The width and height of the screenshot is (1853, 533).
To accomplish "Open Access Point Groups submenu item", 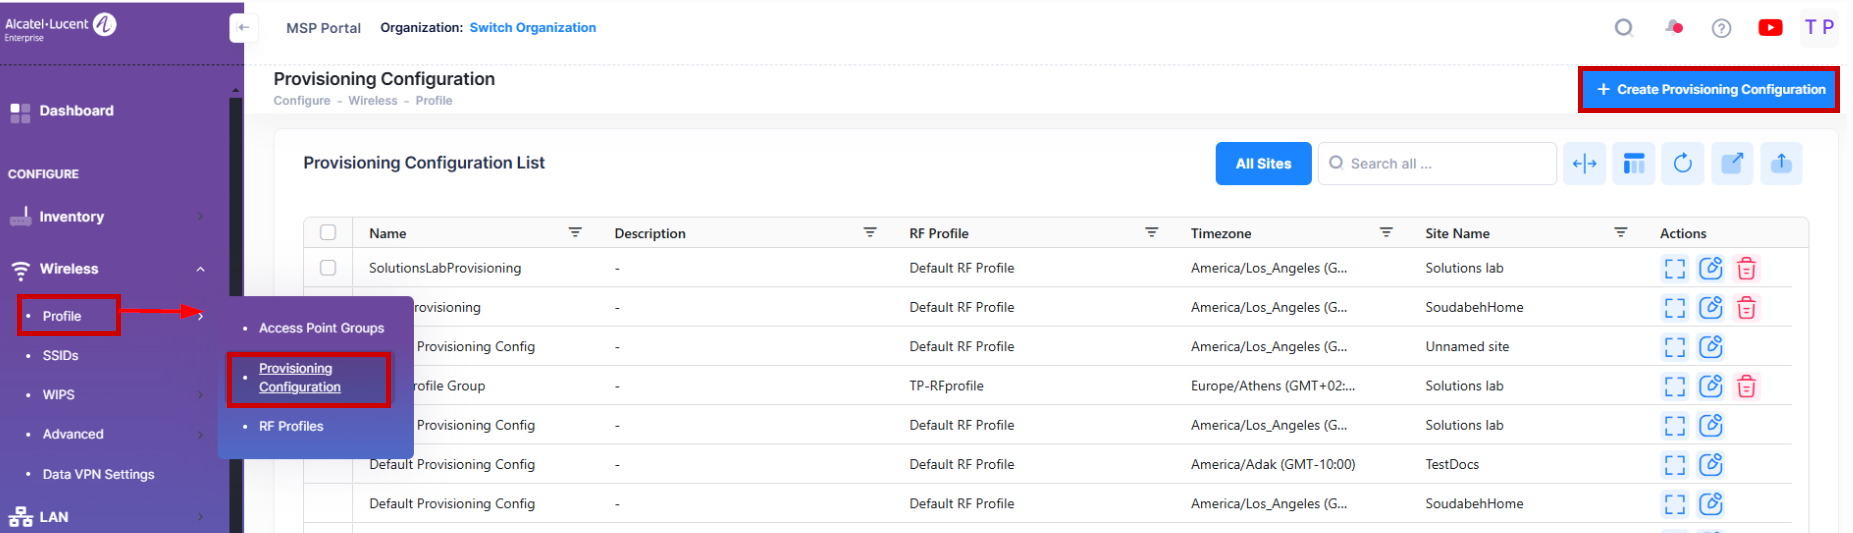I will (x=321, y=328).
